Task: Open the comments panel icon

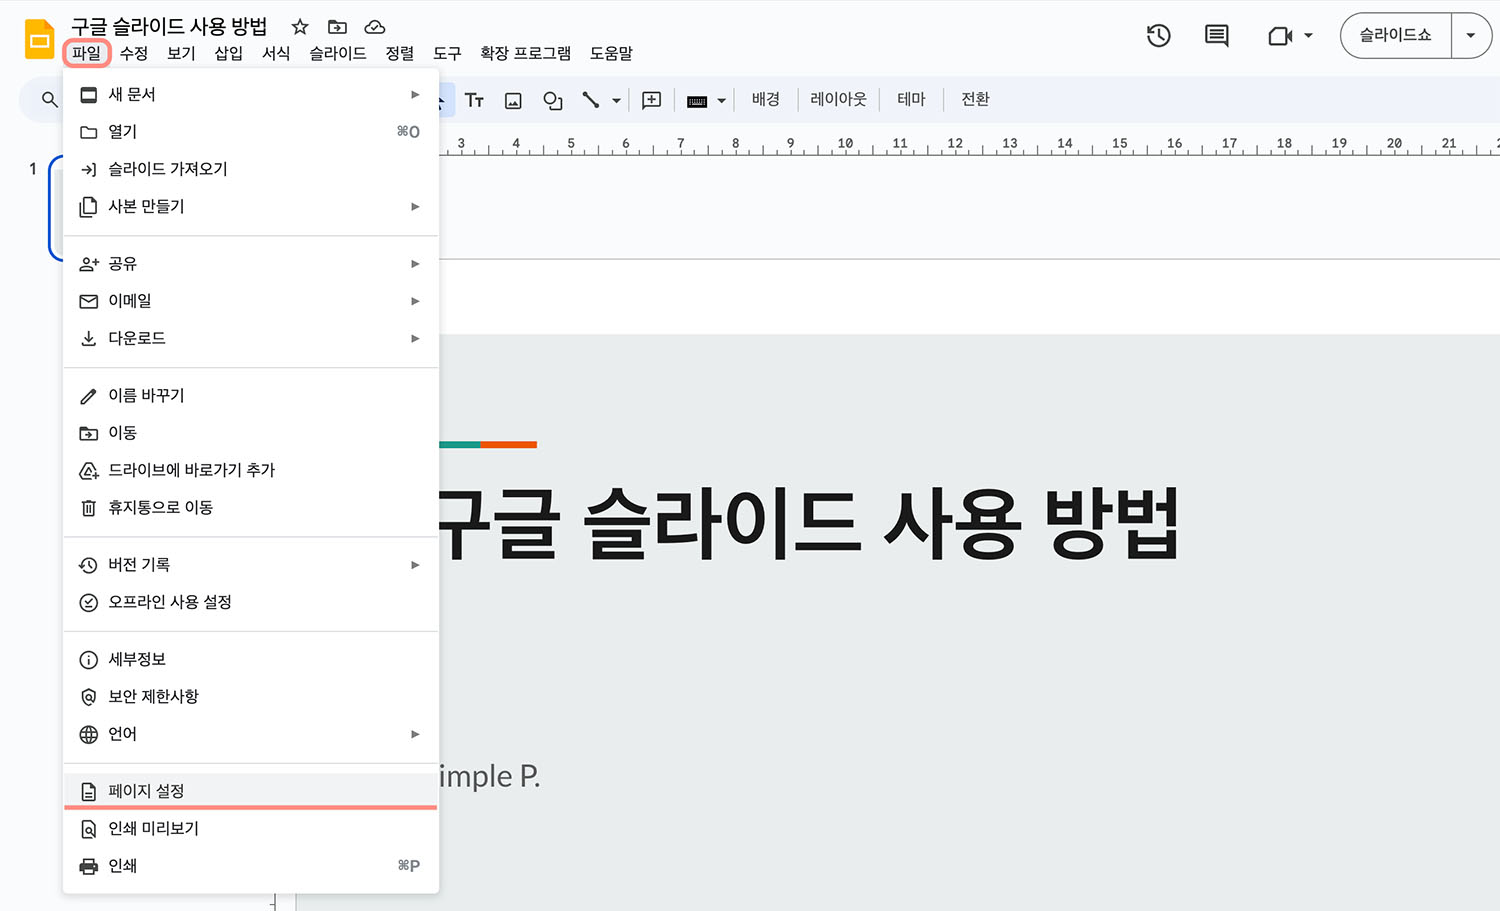Action: coord(1216,36)
